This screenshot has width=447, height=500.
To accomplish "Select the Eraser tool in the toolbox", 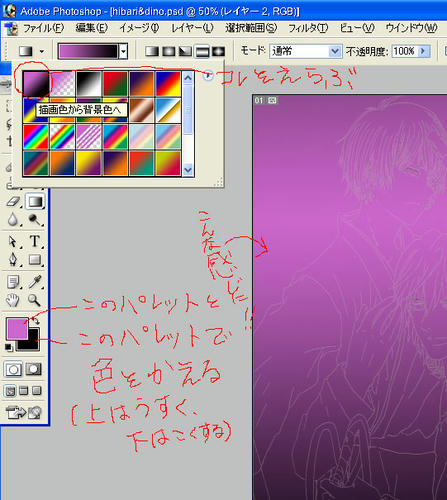I will pyautogui.click(x=13, y=202).
